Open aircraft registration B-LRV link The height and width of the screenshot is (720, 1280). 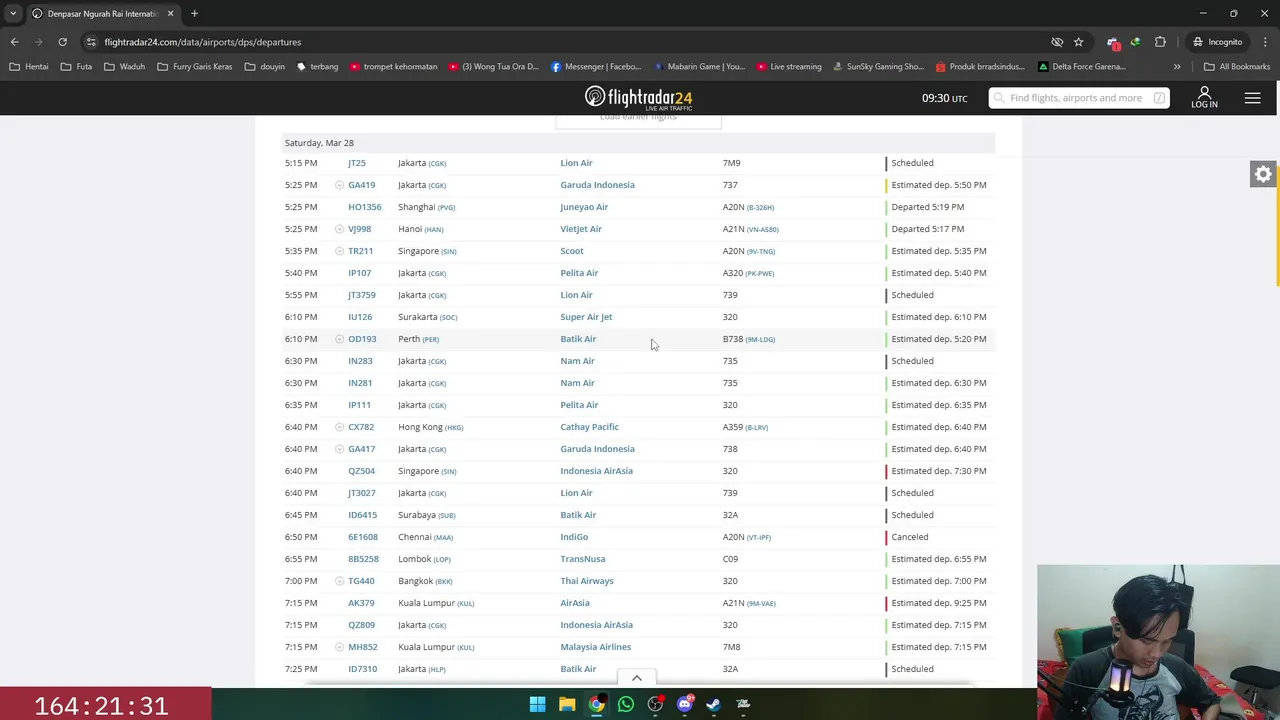757,428
